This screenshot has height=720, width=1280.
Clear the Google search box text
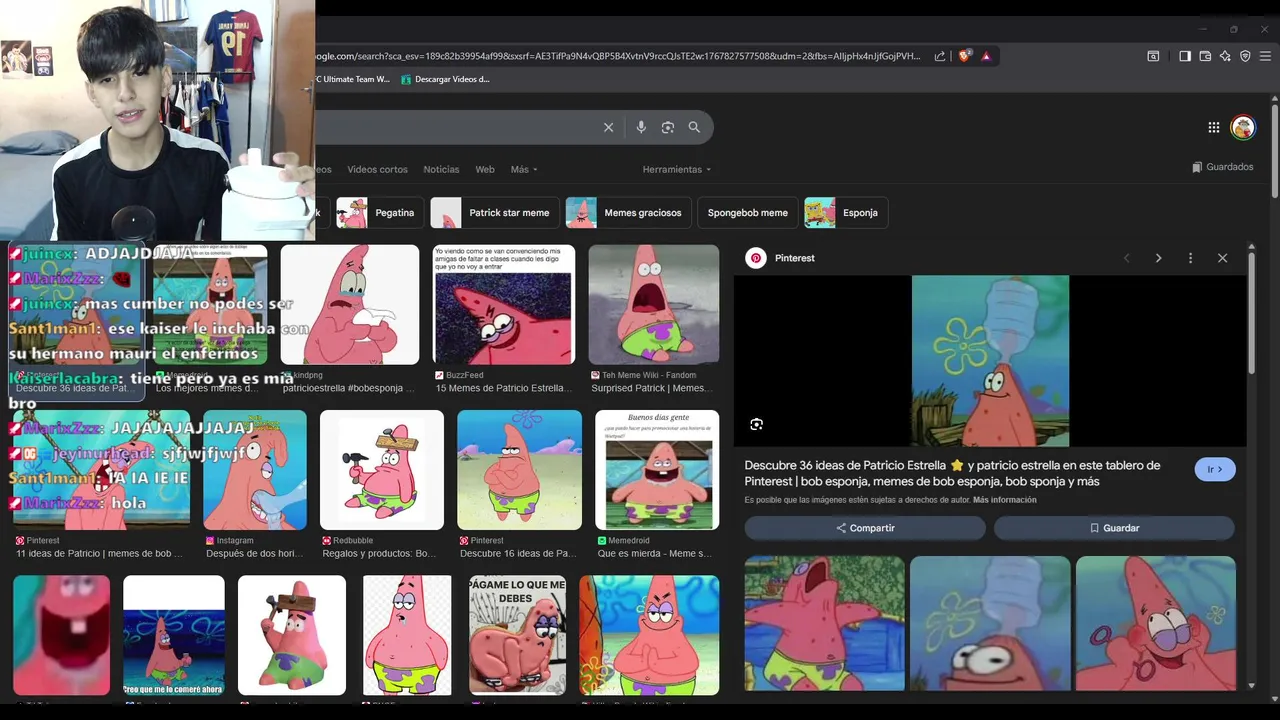pyautogui.click(x=608, y=127)
